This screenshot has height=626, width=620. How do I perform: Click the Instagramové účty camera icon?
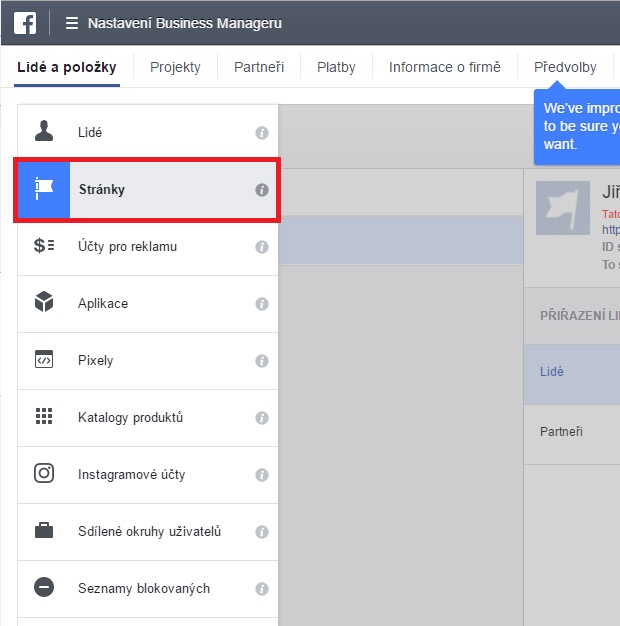click(44, 473)
